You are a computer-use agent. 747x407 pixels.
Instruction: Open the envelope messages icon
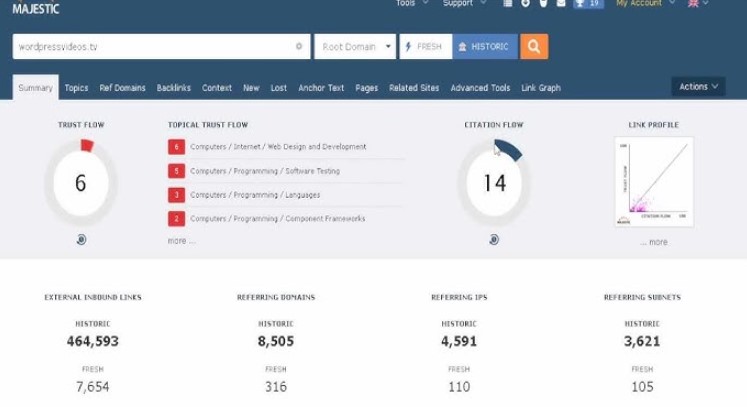[x=561, y=3]
